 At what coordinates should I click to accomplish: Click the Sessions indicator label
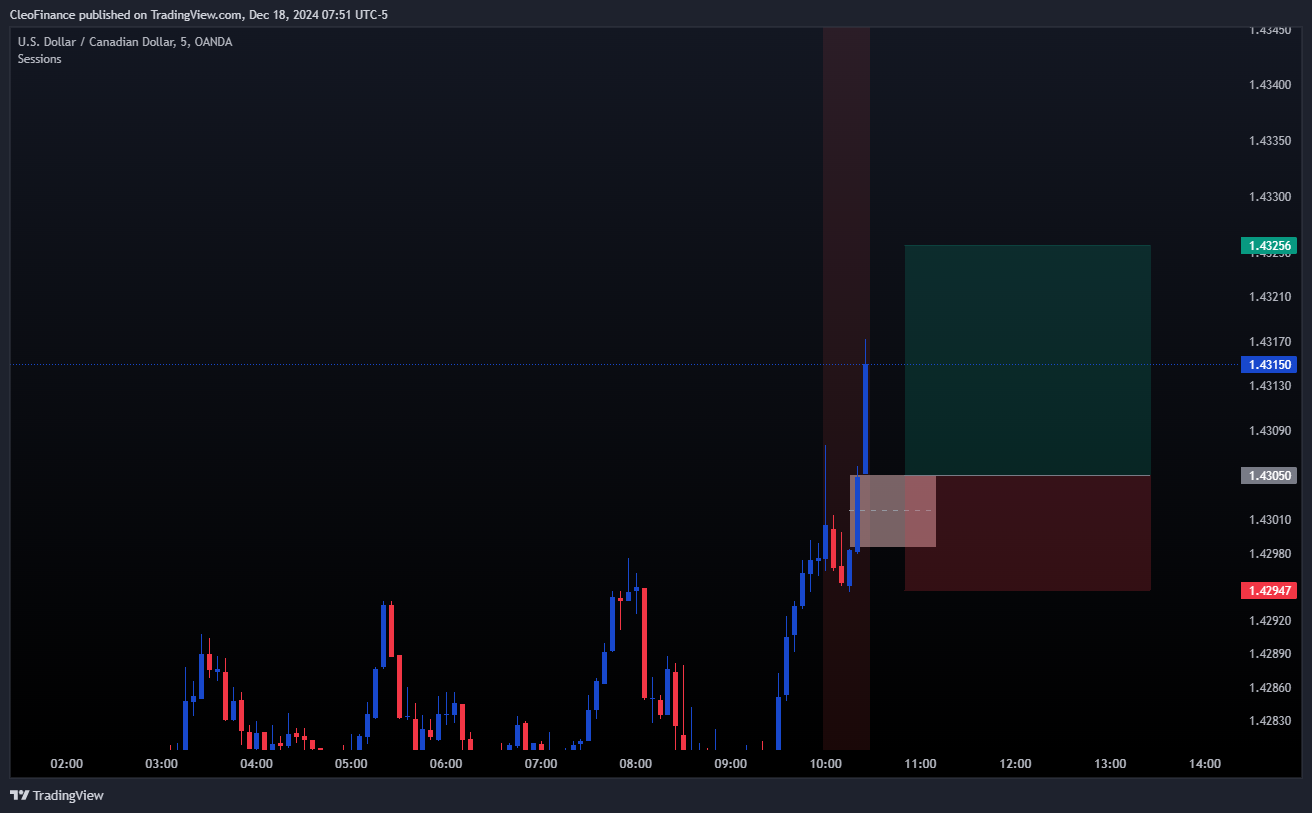click(39, 59)
